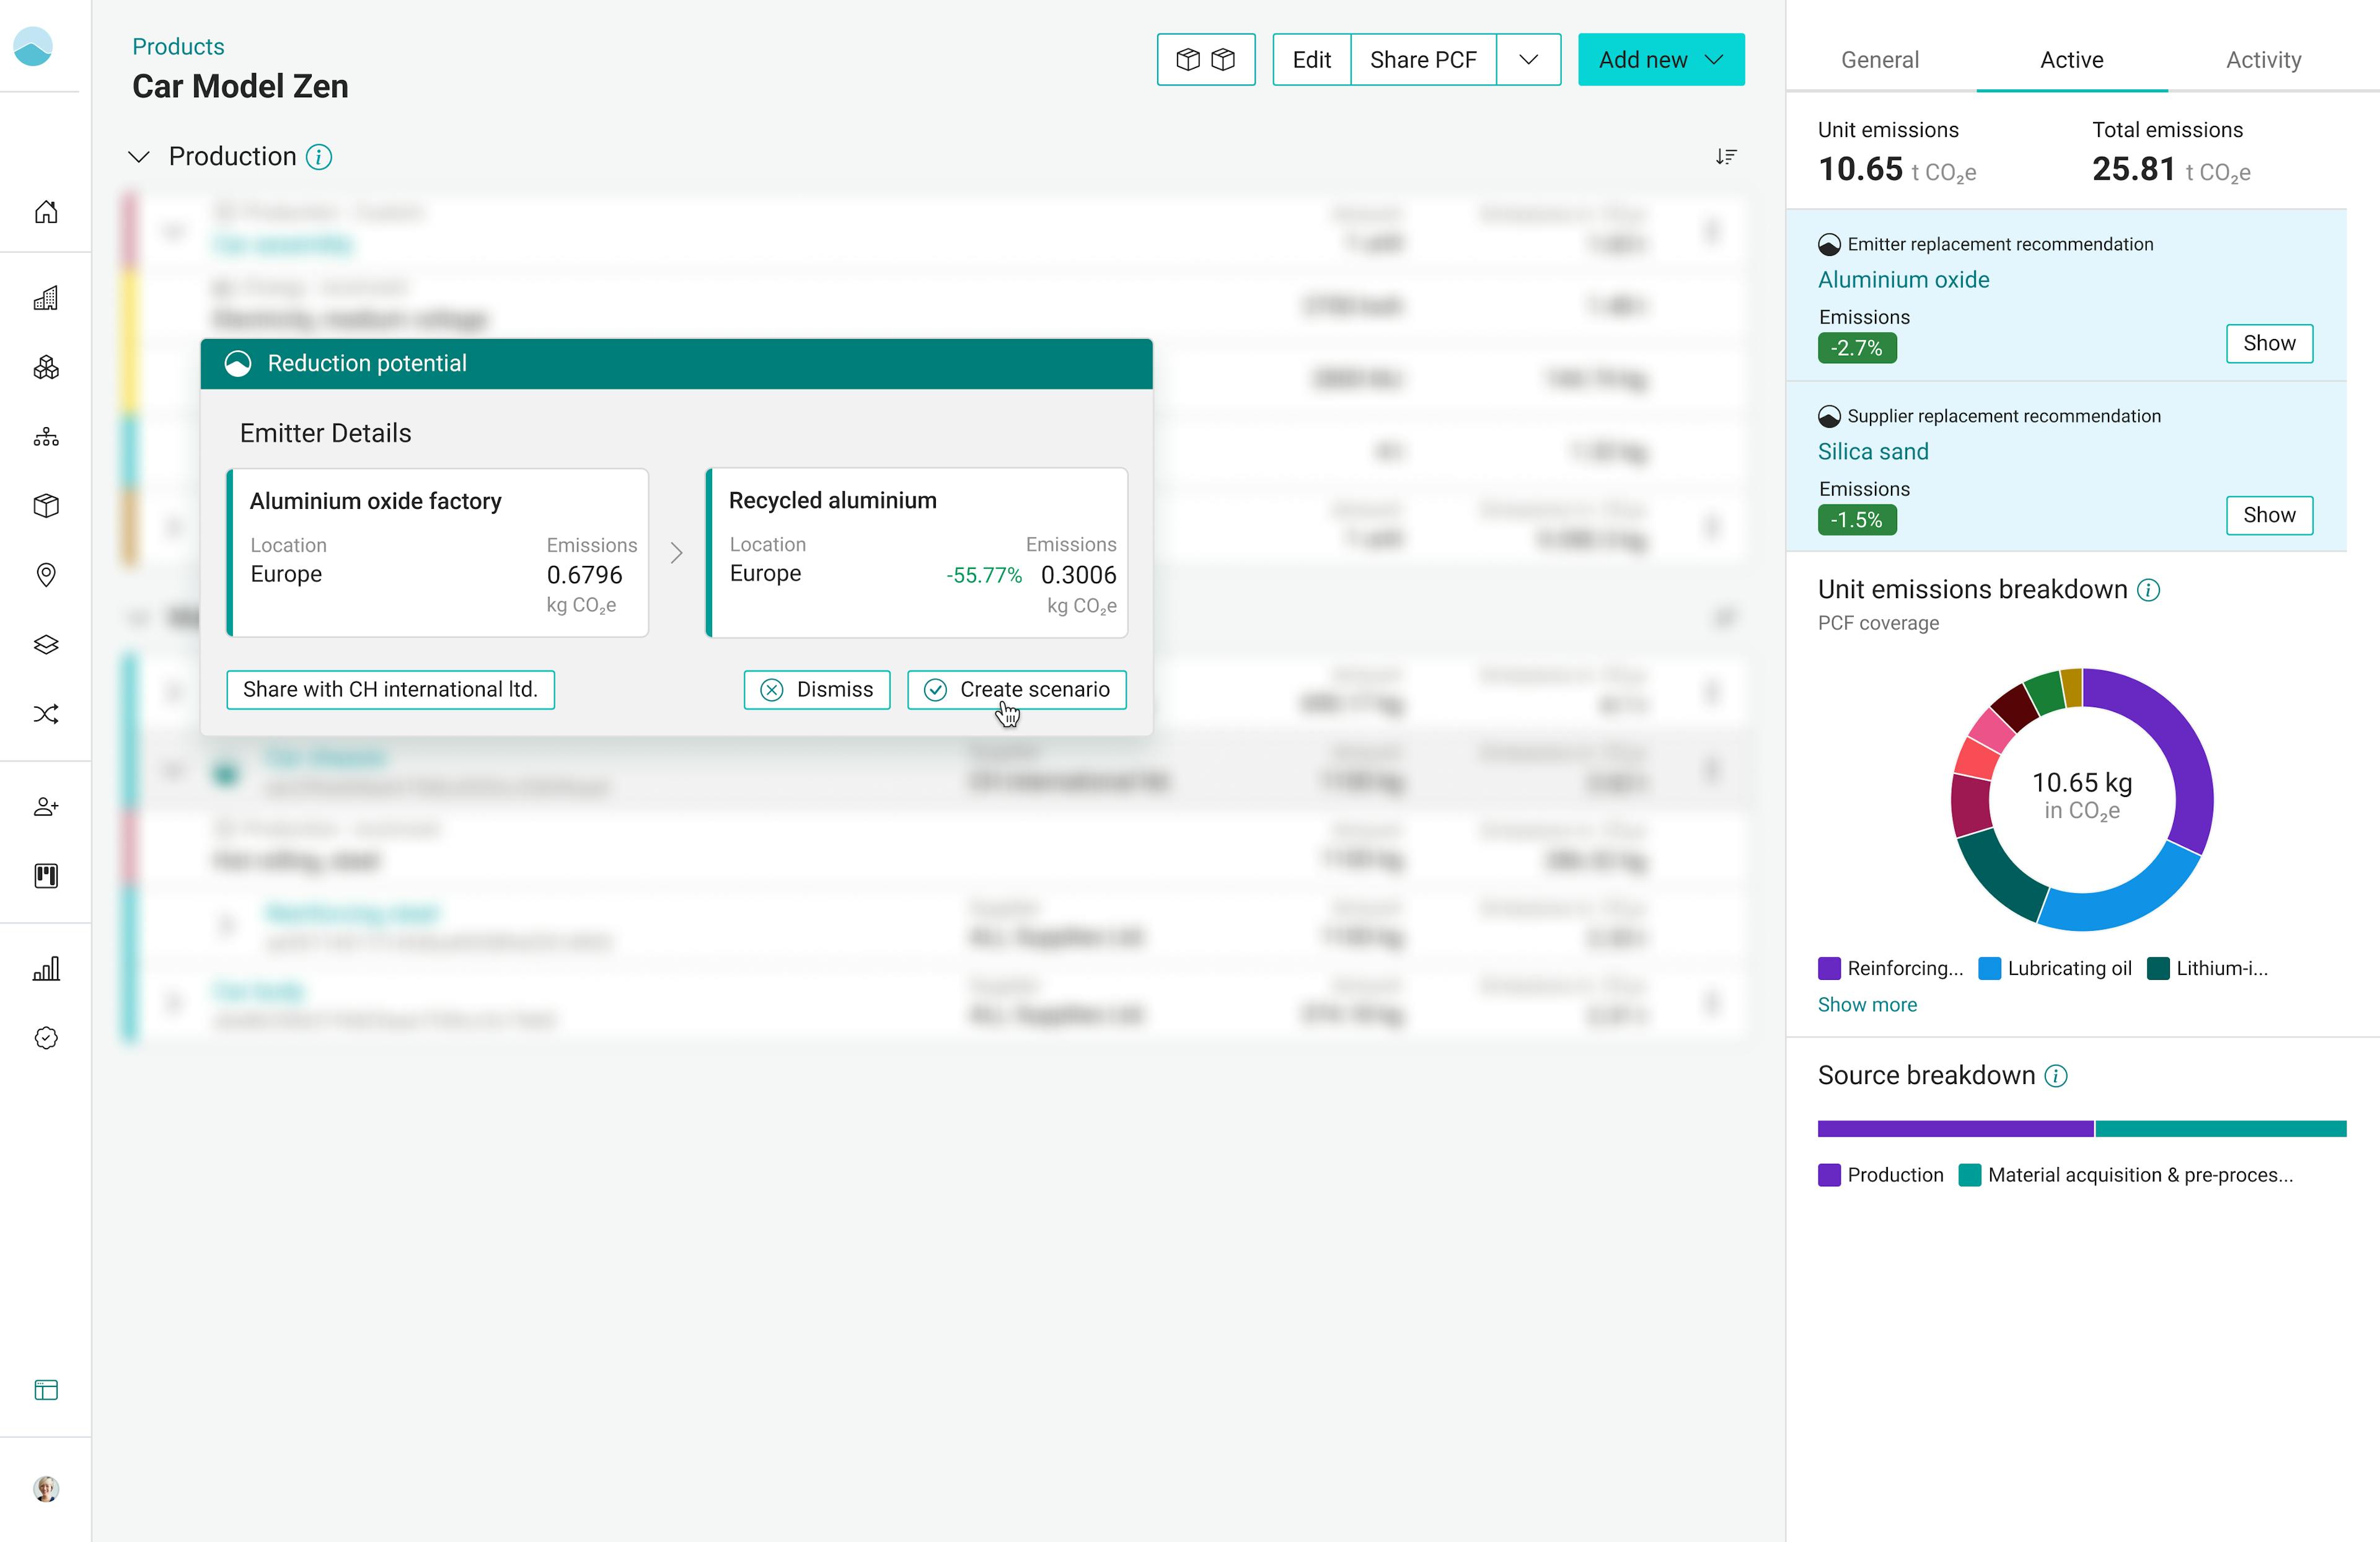Image resolution: width=2380 pixels, height=1542 pixels.
Task: Show the Silica sand supplier replacement recommendation
Action: click(2269, 515)
